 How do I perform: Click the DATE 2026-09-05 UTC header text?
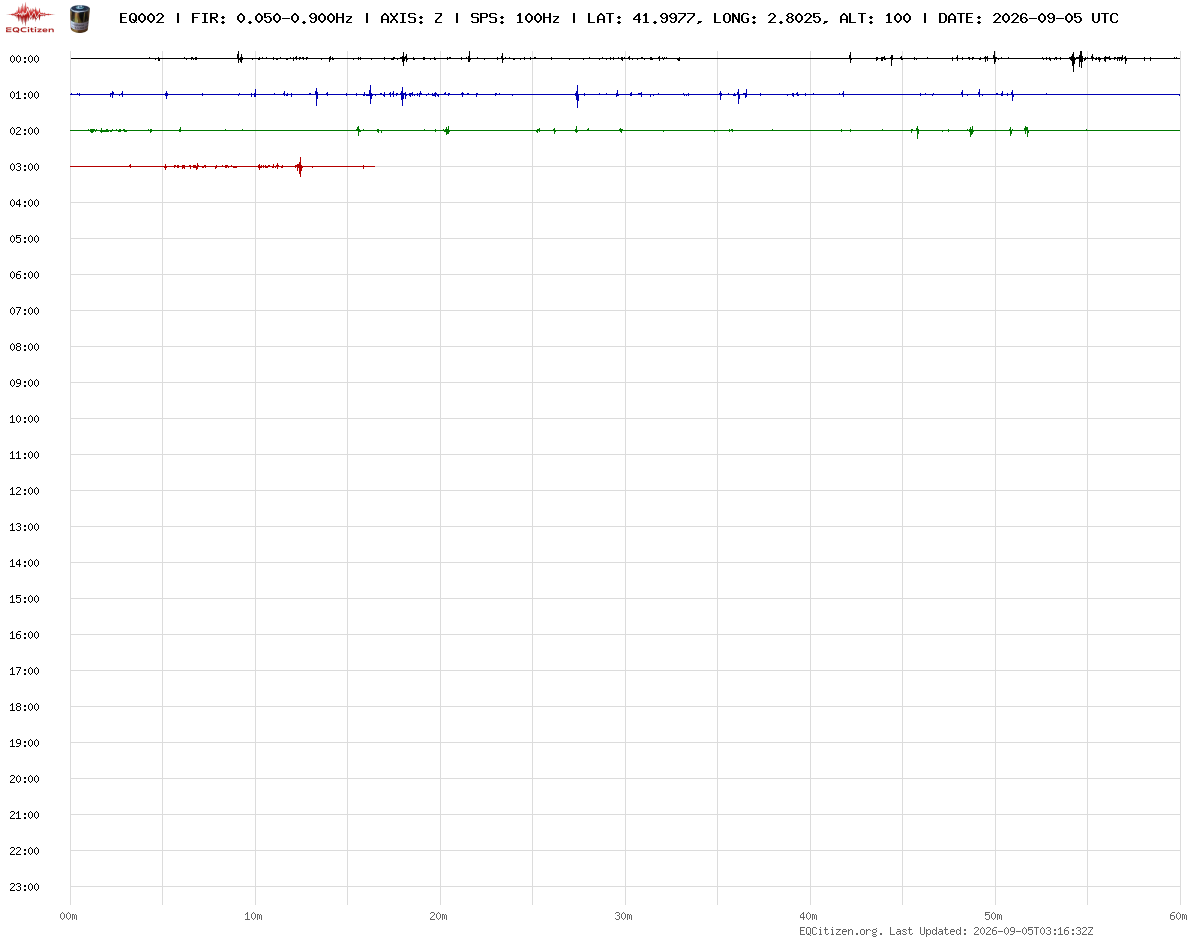(1028, 18)
